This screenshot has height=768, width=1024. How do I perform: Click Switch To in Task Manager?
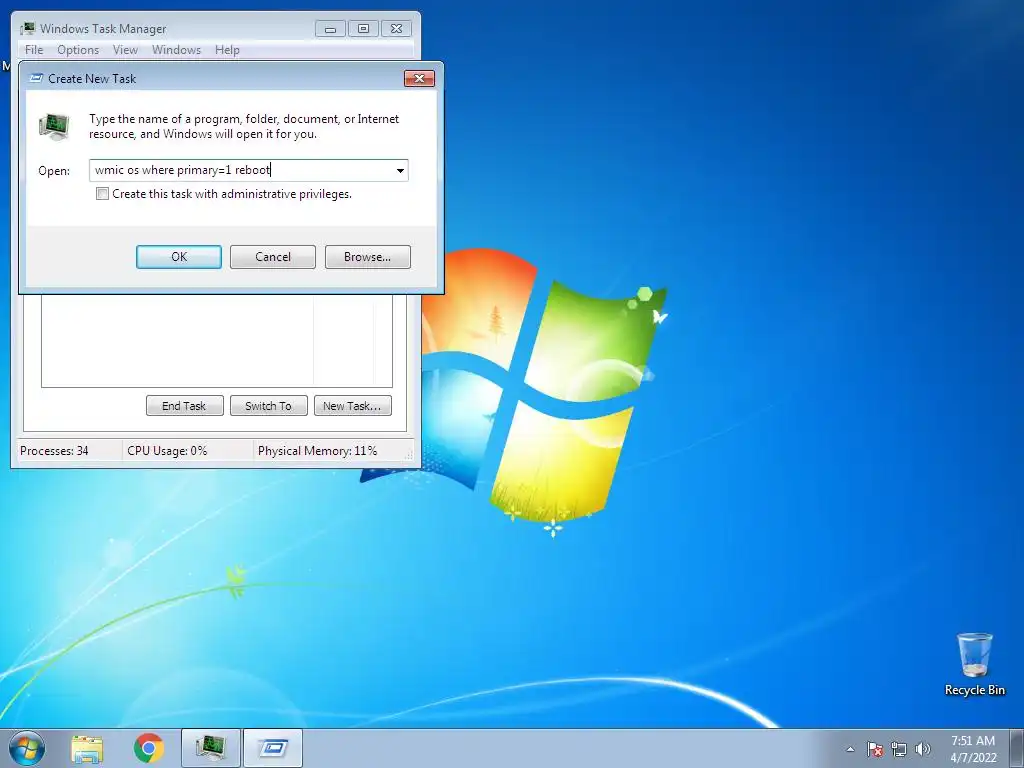click(x=268, y=406)
